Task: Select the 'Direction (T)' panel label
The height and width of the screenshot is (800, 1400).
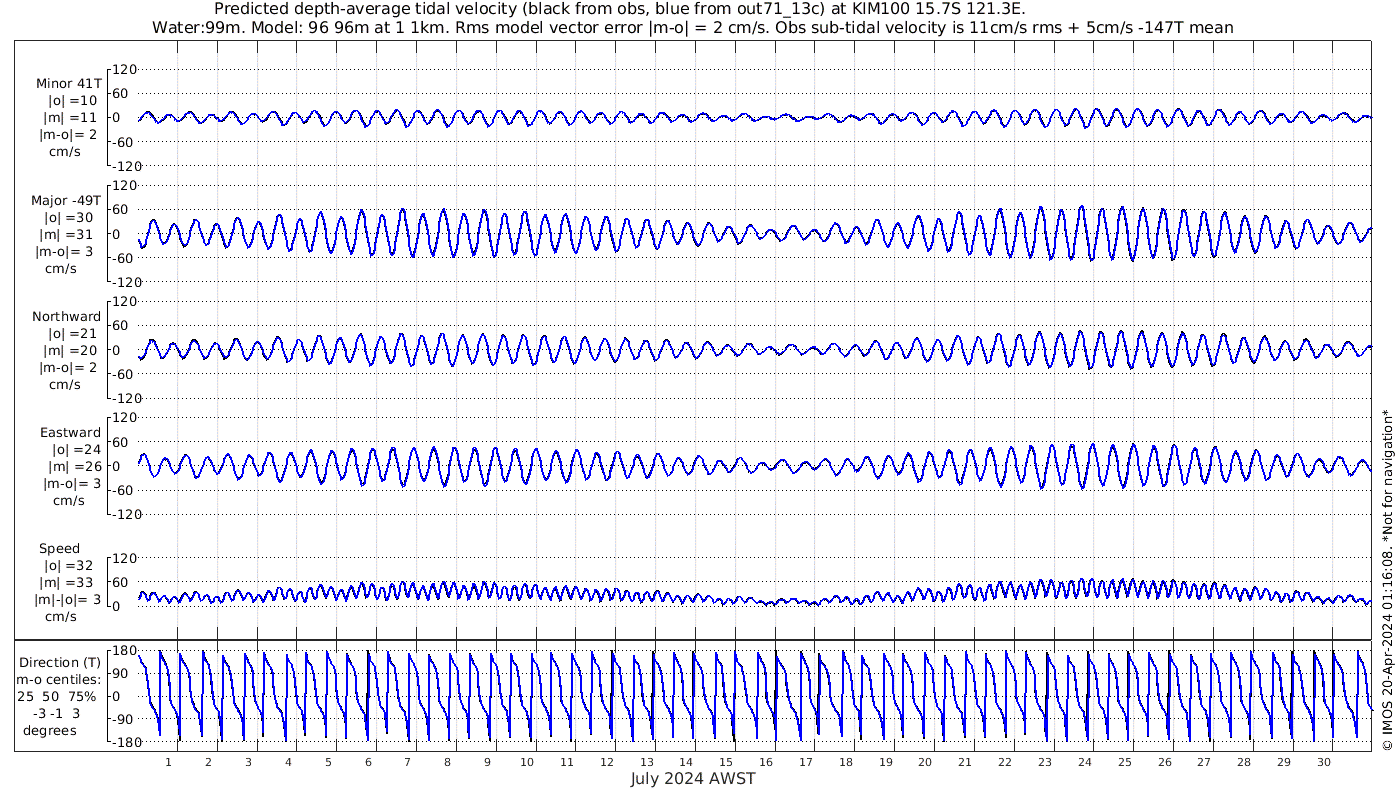Action: 60,662
